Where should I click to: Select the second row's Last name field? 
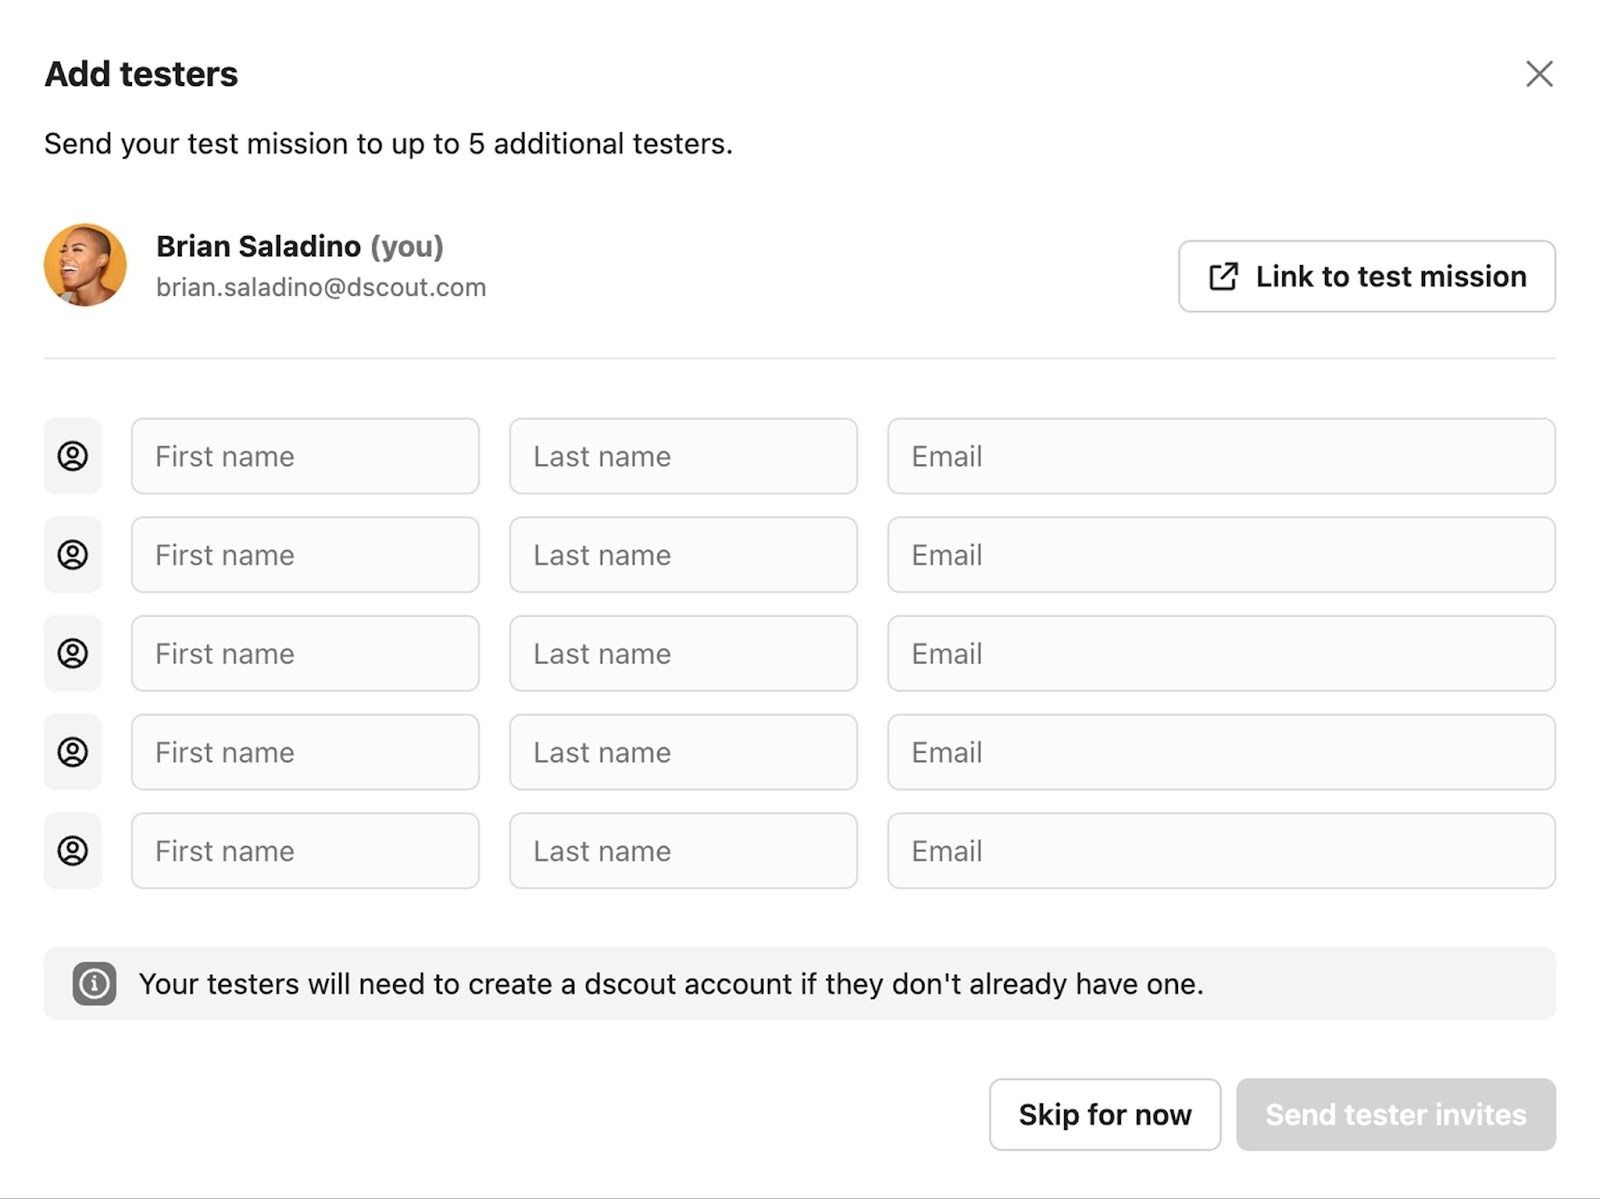(x=683, y=555)
